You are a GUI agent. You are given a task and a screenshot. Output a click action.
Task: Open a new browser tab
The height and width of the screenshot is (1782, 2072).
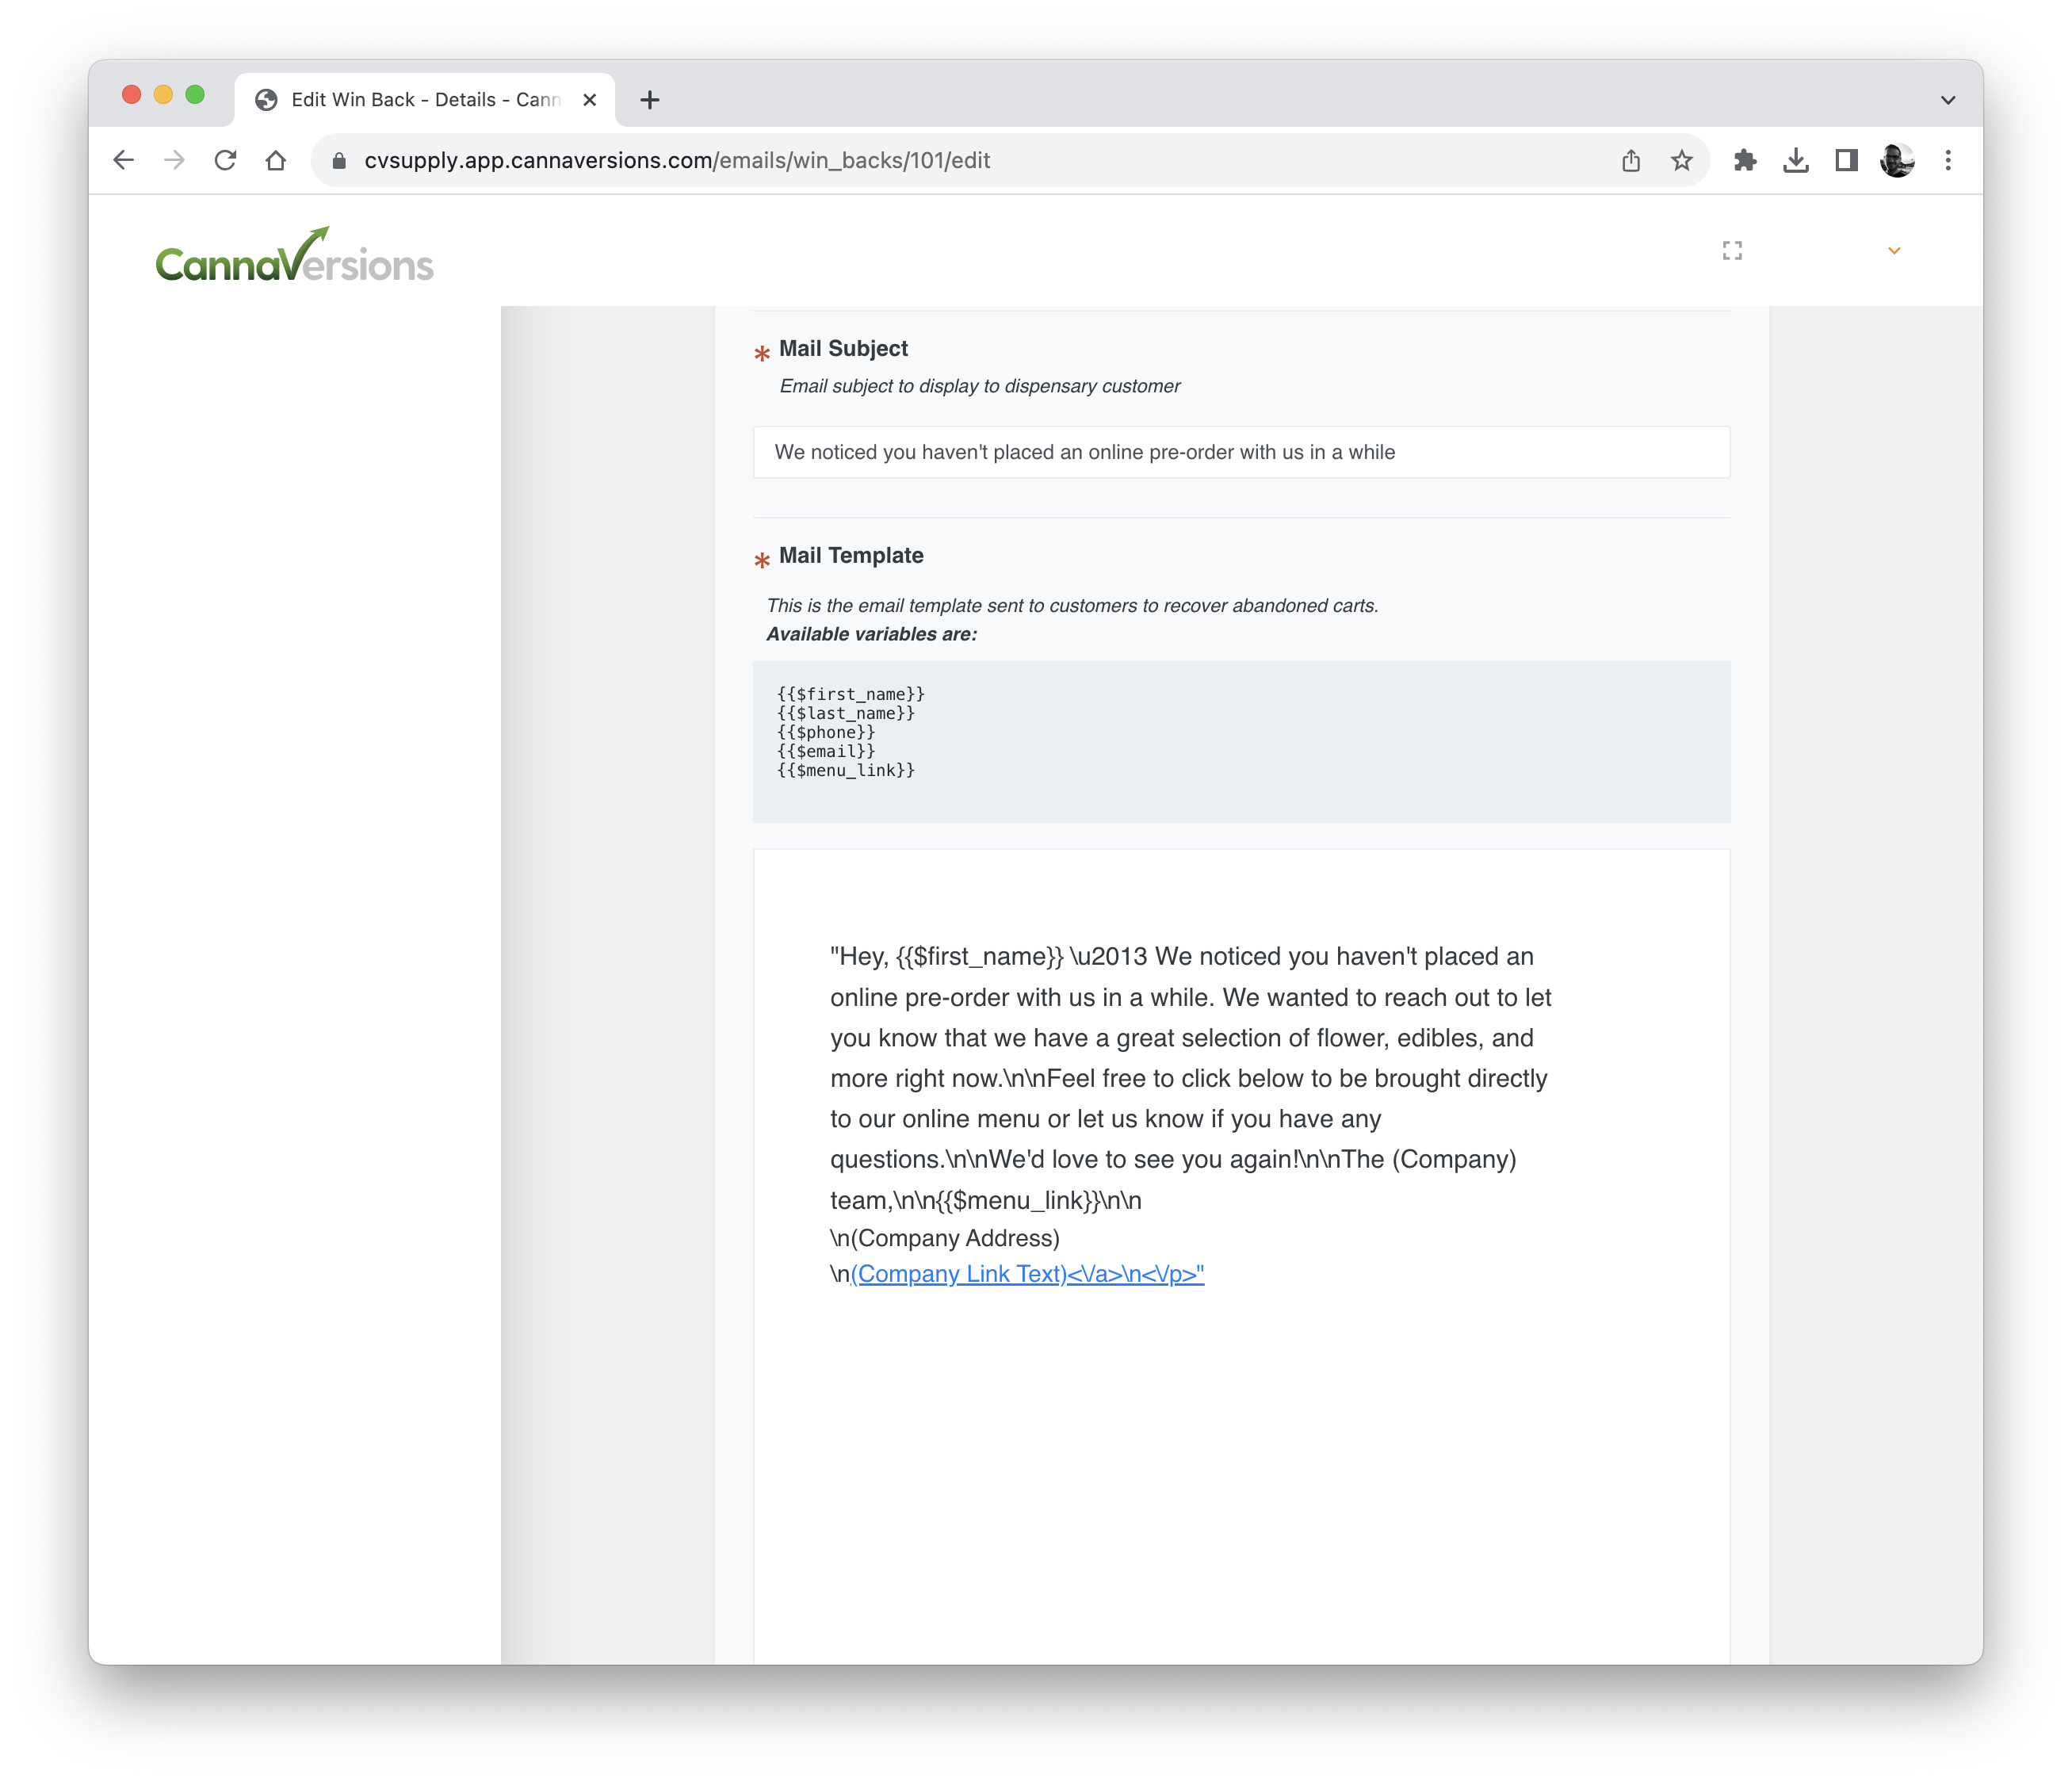(x=650, y=100)
